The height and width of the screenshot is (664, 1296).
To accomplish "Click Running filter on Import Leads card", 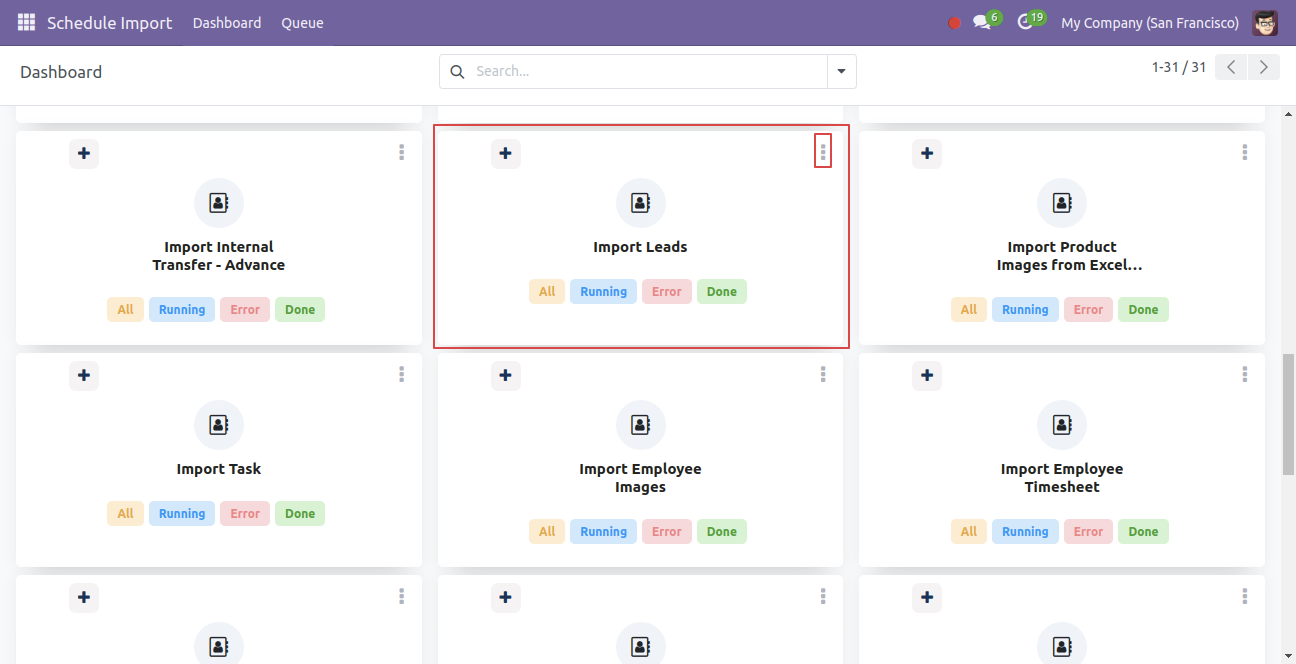I will click(604, 292).
